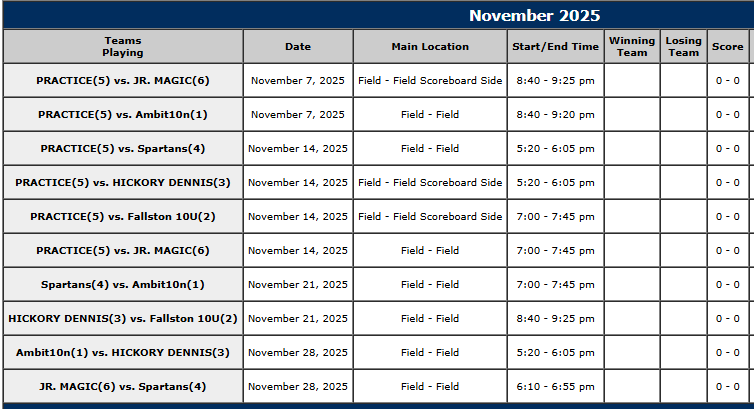Select PRACTICE(5) vs. HICKORY DENNIS(3) game
754x409 pixels.
(123, 182)
